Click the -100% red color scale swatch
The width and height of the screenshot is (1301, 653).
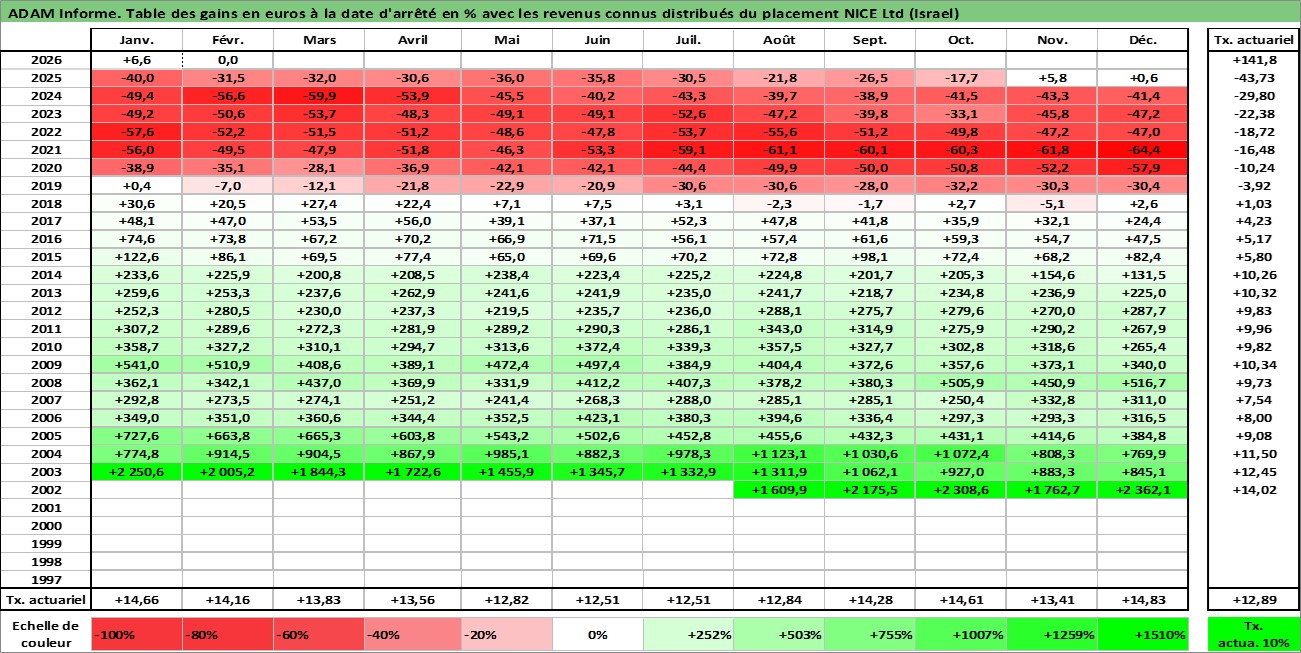pyautogui.click(x=136, y=634)
